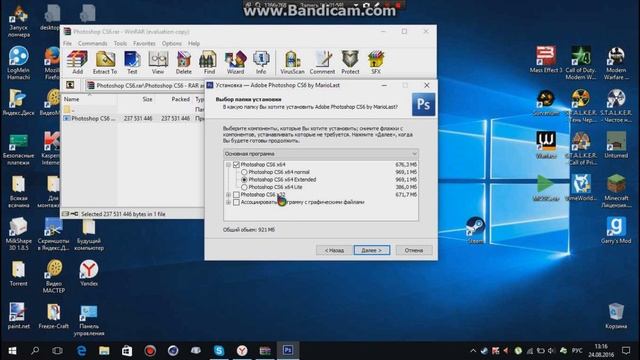Image resolution: width=640 pixels, height=360 pixels.
Task: Expand Photoshop CS6 x32 tree node
Action: coord(228,195)
